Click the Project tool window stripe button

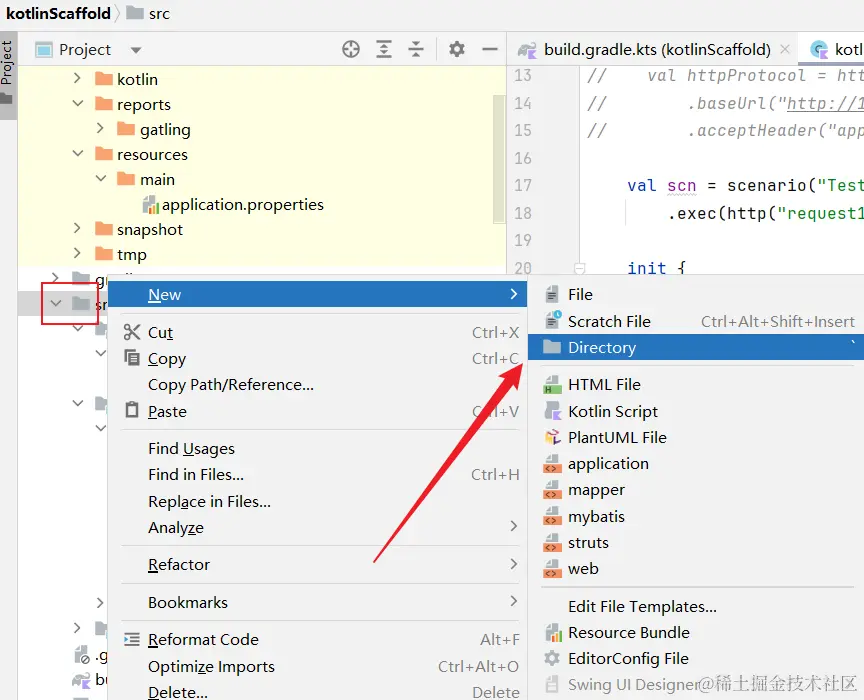coord(7,74)
